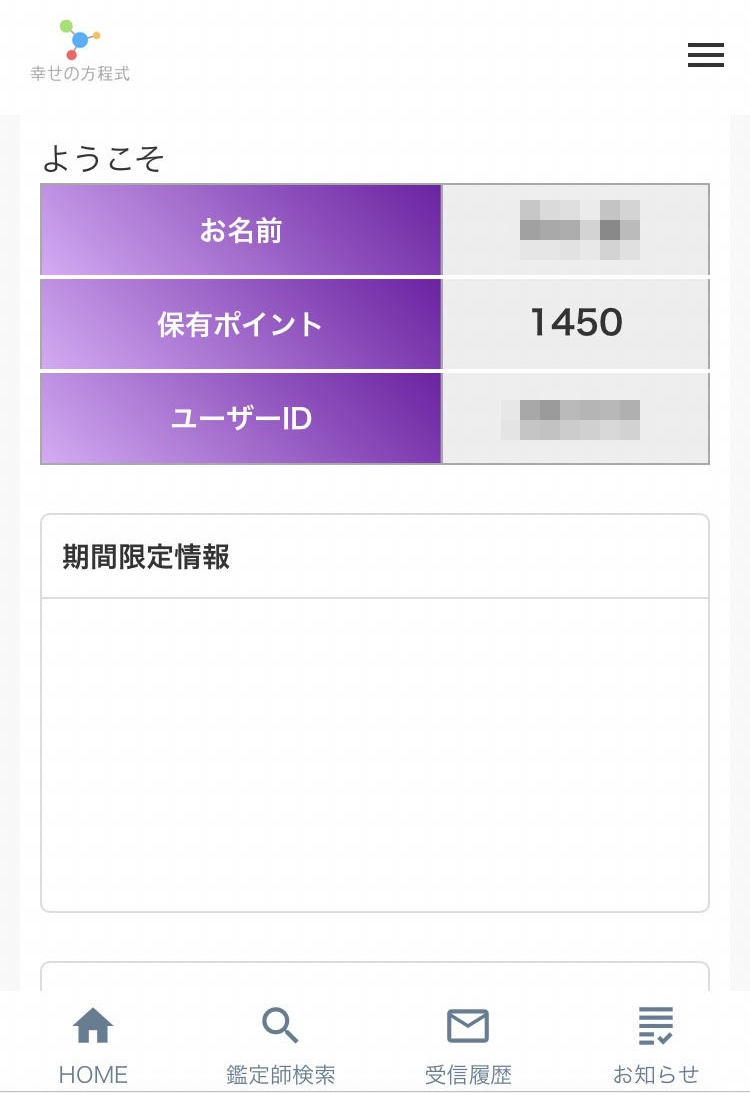The width and height of the screenshot is (750, 1093).
Task: Open the hamburger menu
Action: (x=705, y=55)
